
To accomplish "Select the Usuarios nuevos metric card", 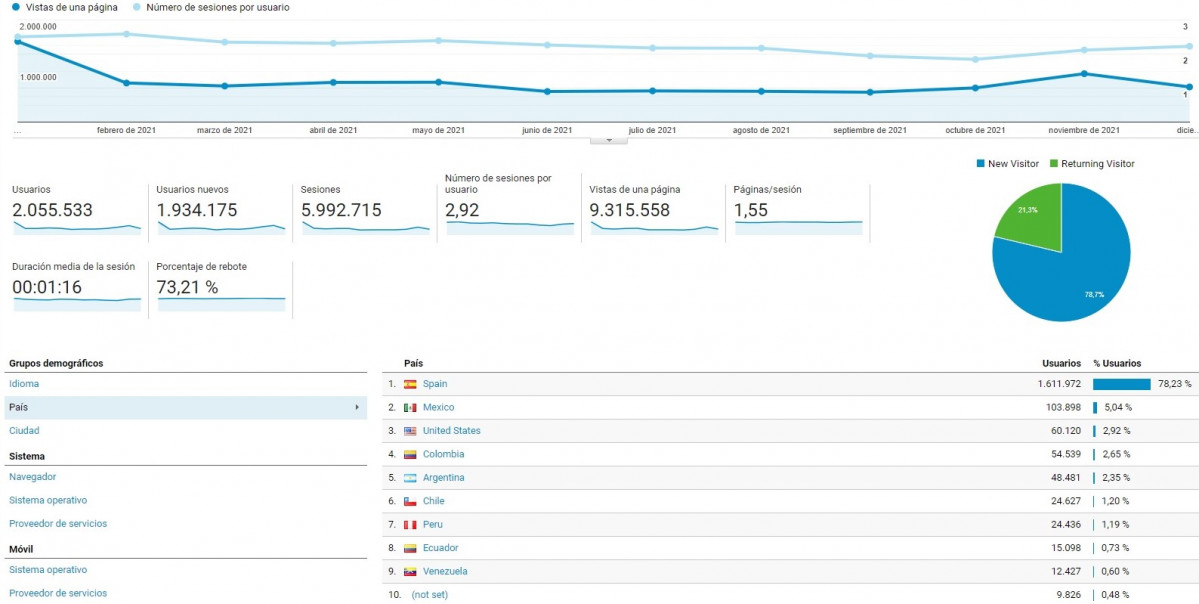I will click(x=221, y=213).
